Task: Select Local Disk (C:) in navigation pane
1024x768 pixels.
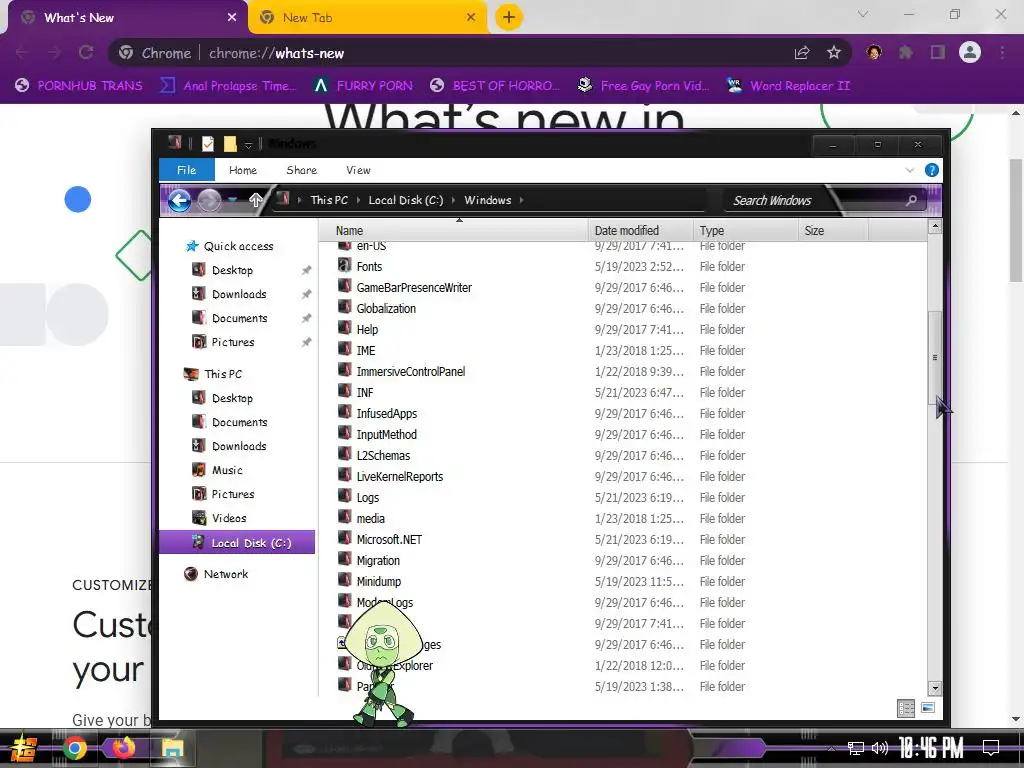Action: [237, 543]
